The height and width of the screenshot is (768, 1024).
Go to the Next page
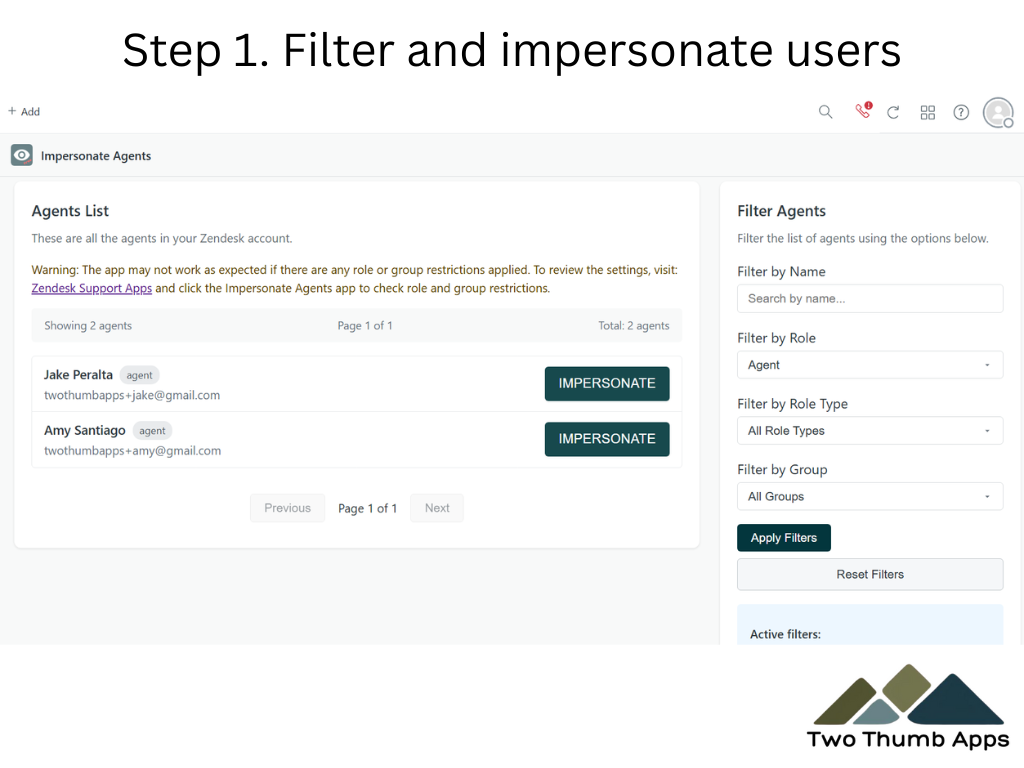click(x=437, y=508)
